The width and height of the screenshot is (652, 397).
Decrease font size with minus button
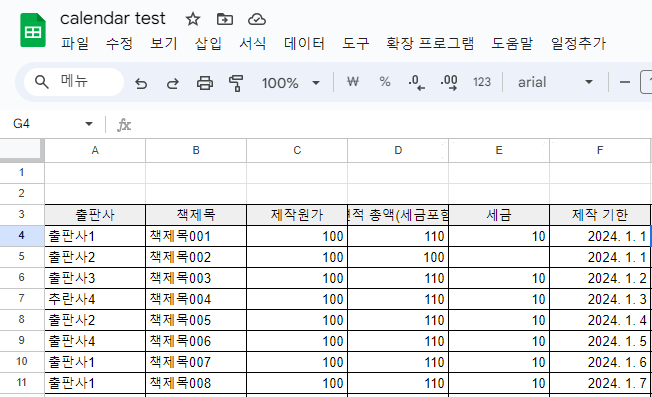click(625, 82)
